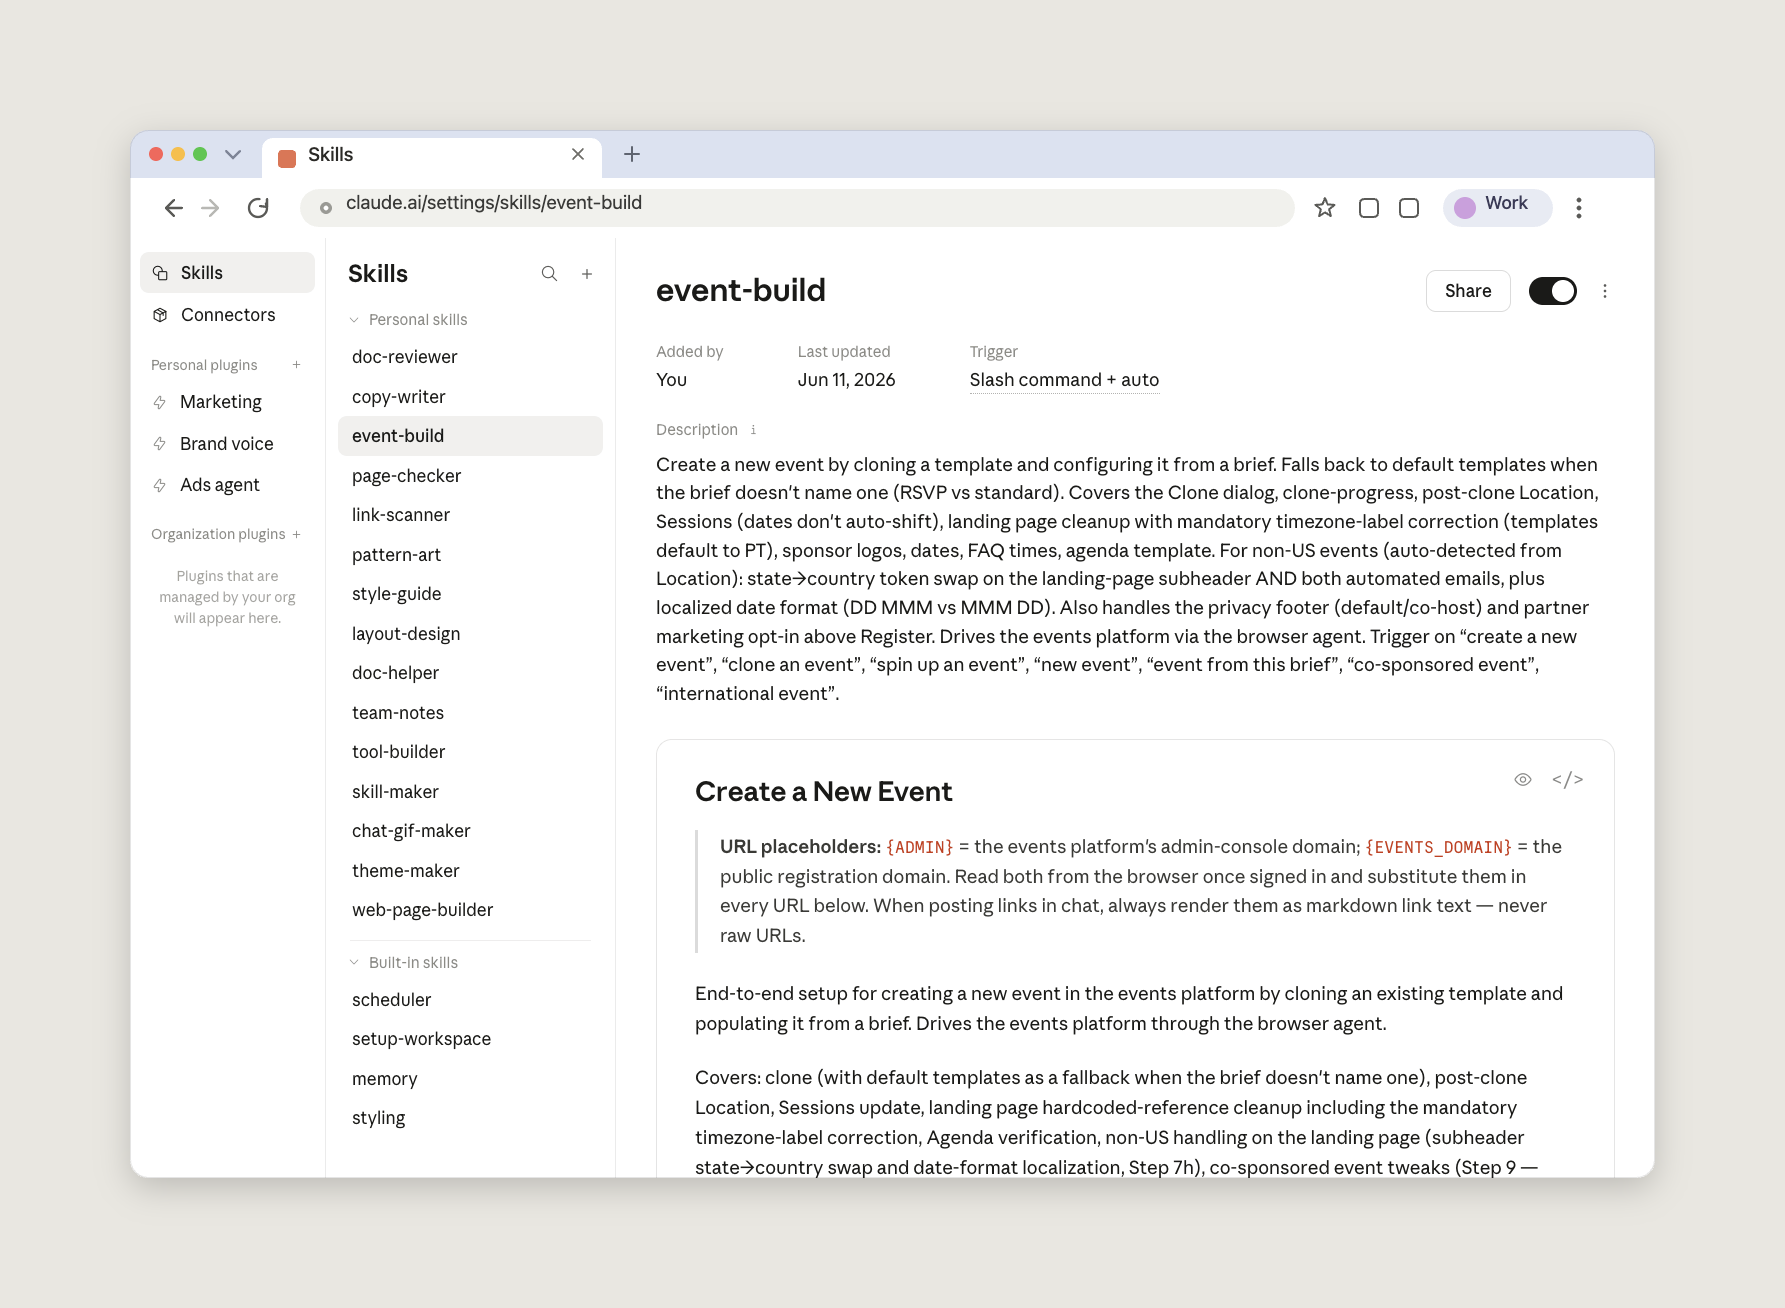Screen dimensions: 1785x1308
Task: Select the skill-maker skill
Action: point(470,792)
